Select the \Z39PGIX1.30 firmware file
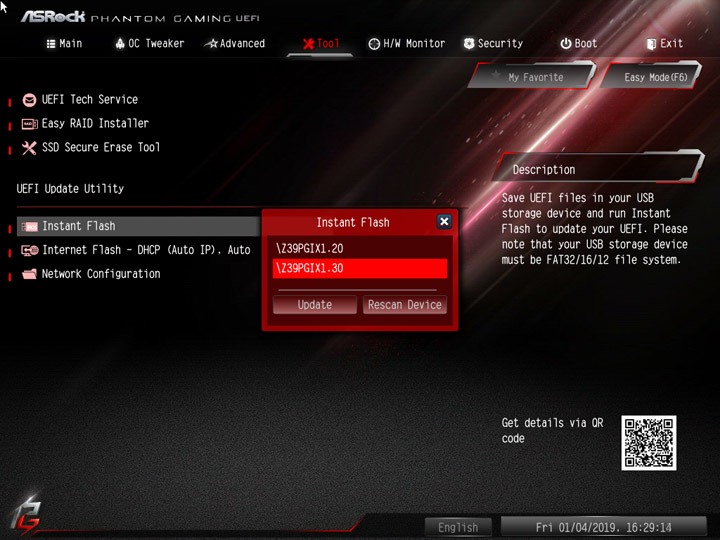This screenshot has height=540, width=720. coord(360,269)
